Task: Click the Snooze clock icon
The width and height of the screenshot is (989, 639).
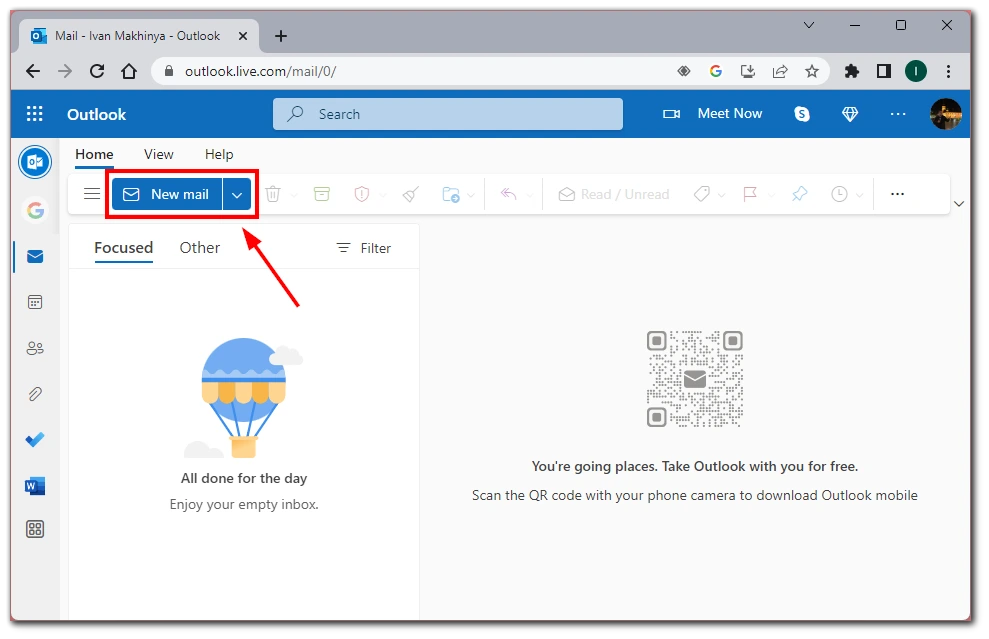Action: pyautogui.click(x=839, y=194)
